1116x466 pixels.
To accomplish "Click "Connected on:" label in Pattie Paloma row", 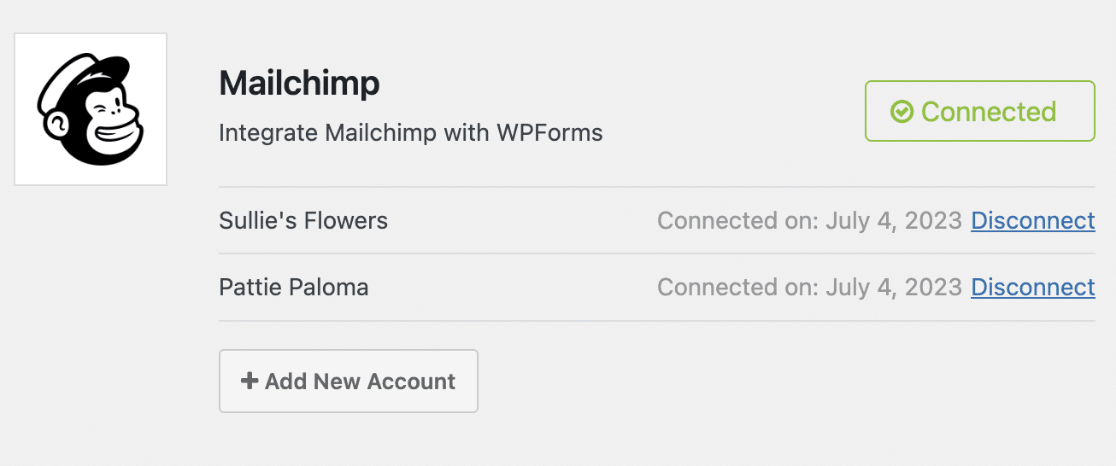I will click(x=738, y=288).
